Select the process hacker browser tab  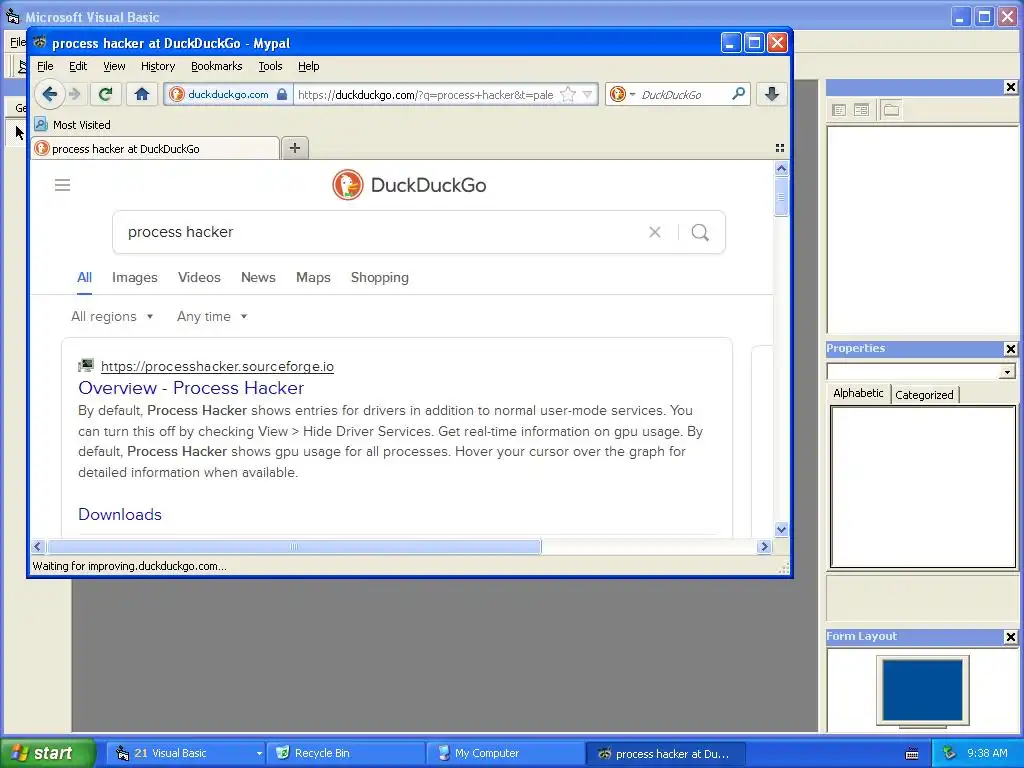point(155,148)
